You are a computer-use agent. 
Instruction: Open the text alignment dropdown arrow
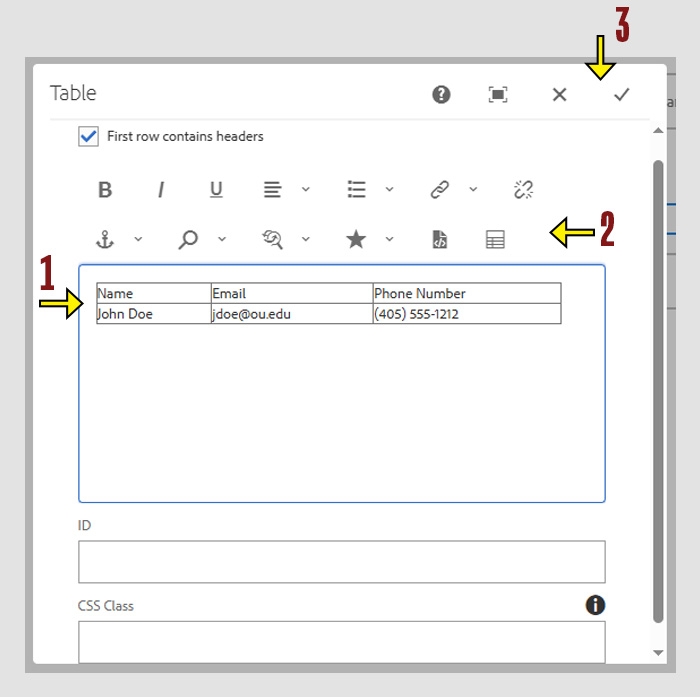306,189
